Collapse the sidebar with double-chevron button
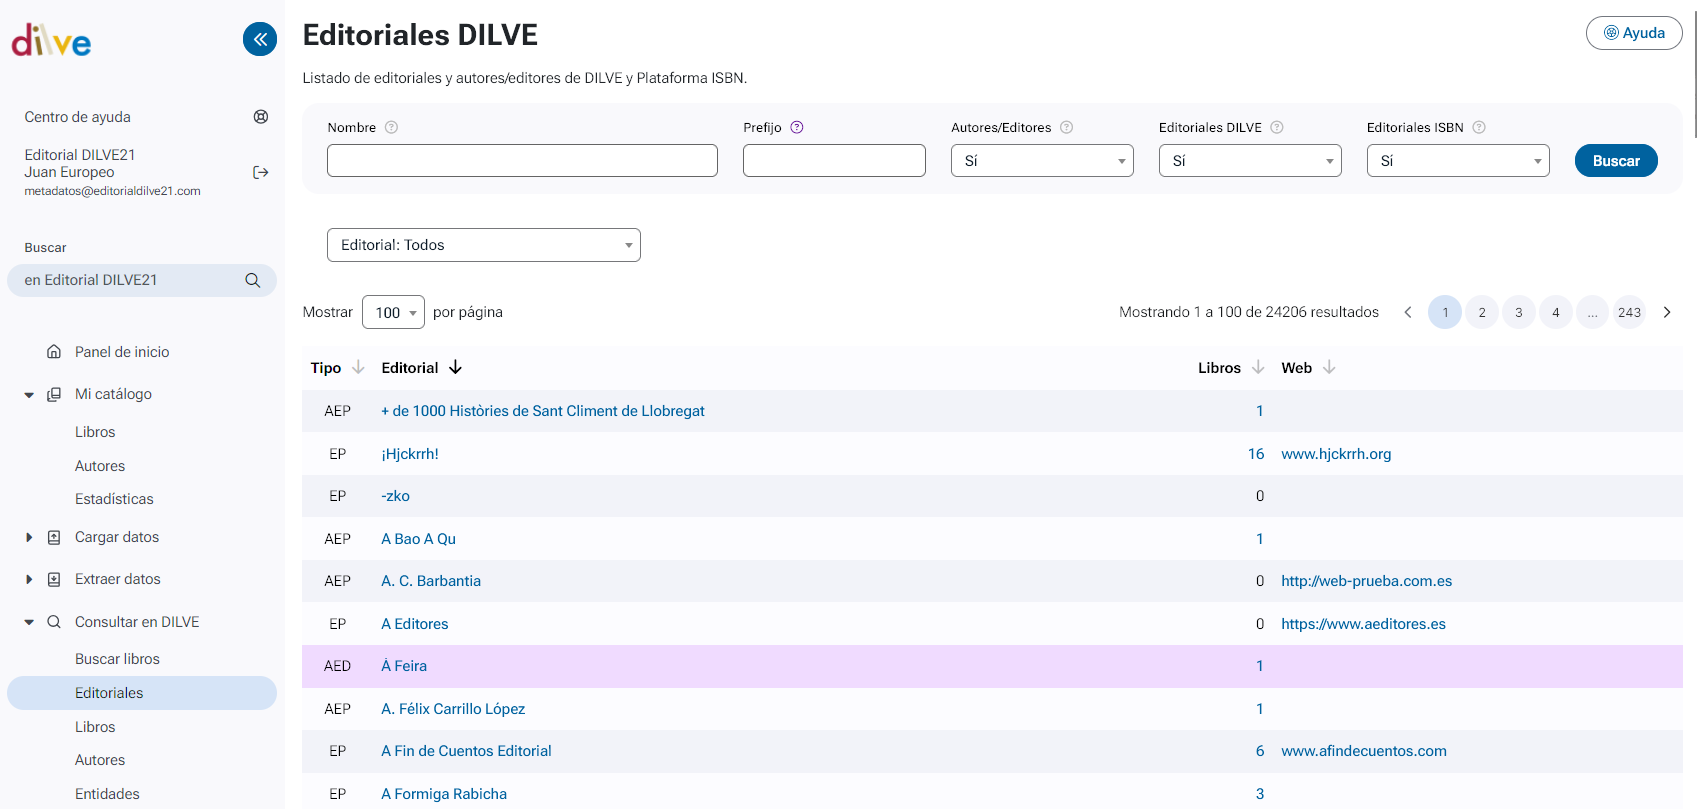This screenshot has width=1699, height=809. point(260,39)
